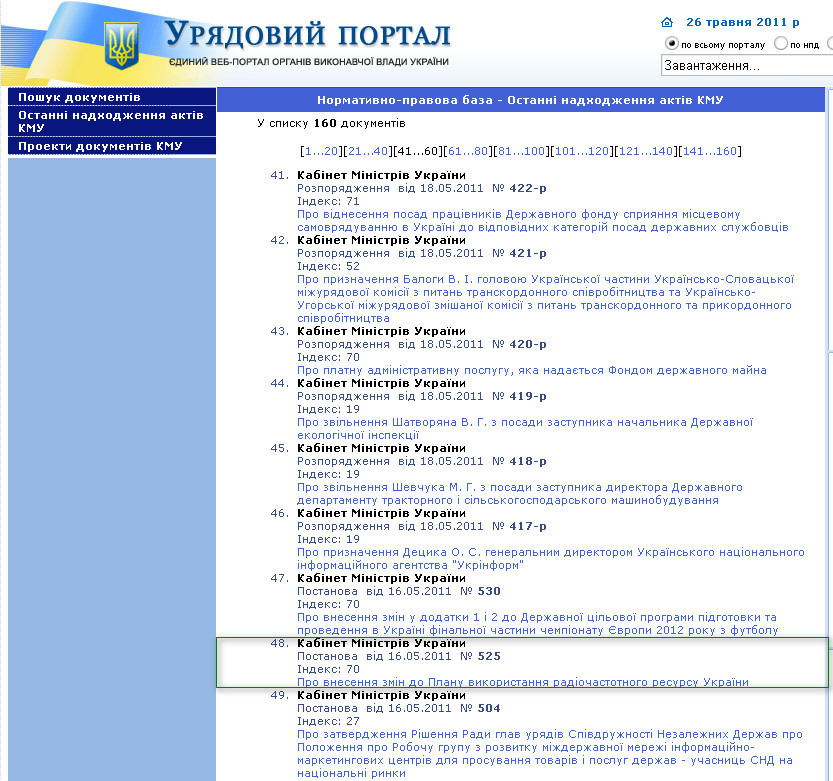Click the home icon beside the date

(667, 22)
